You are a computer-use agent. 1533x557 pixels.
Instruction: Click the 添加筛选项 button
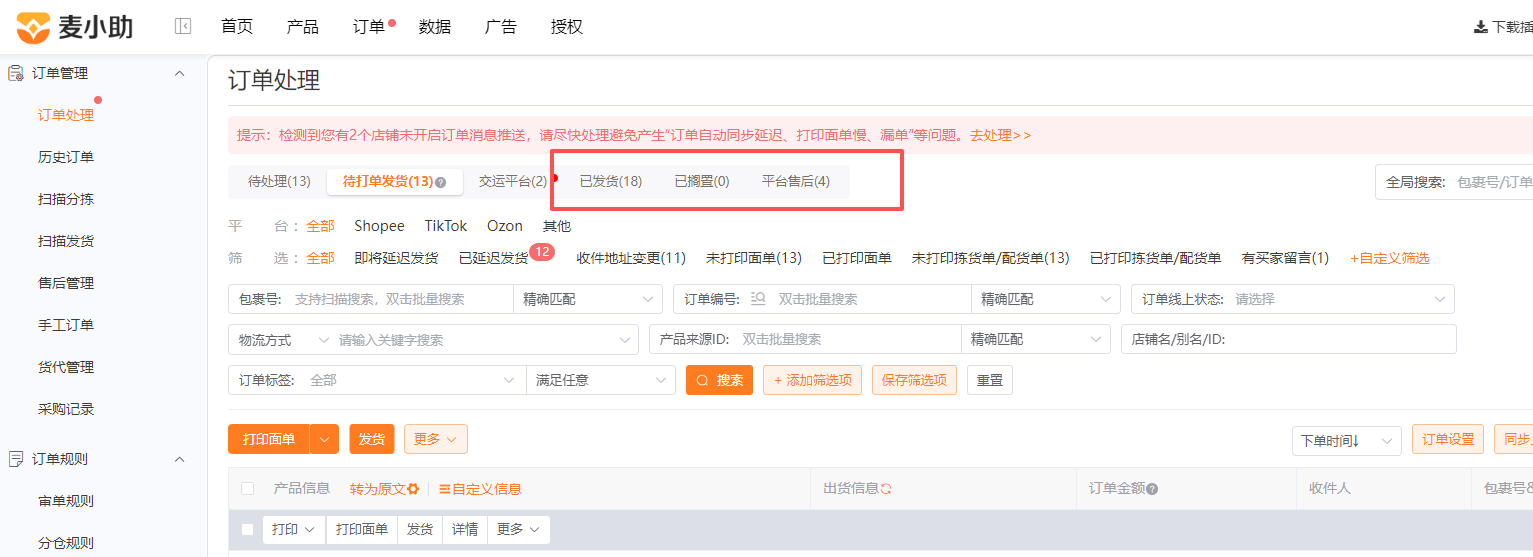point(812,380)
